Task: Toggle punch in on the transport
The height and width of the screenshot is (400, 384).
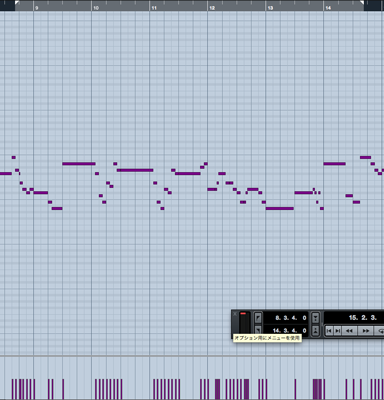Action: tap(316, 318)
